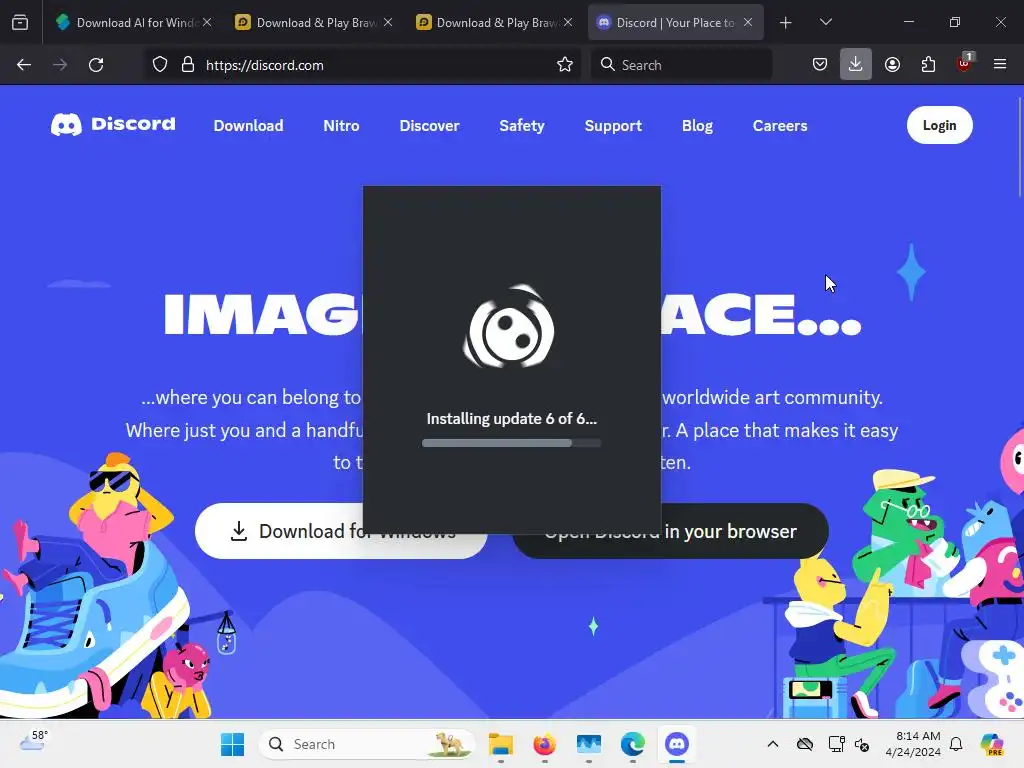Click the OneDrive cloud tray icon

click(805, 744)
